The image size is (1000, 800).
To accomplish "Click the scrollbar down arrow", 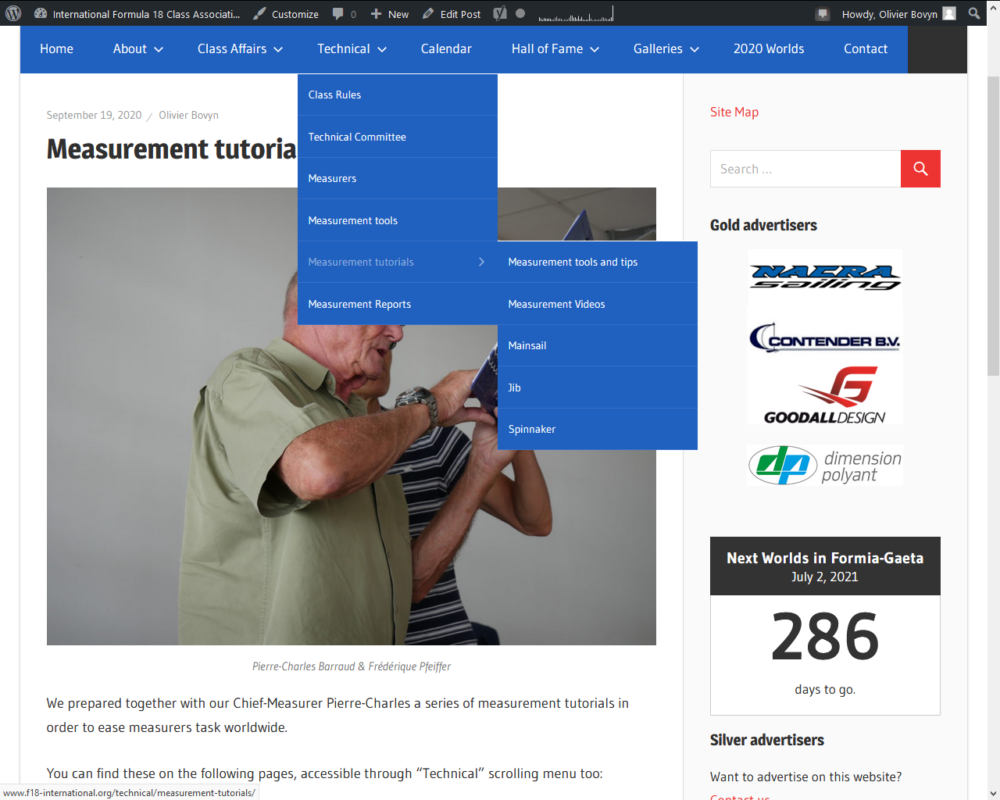I will click(993, 793).
